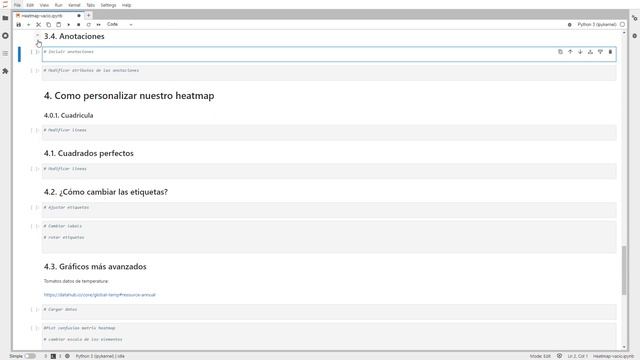Click the '# Ajustar etiquetas' code cell

pos(329,210)
